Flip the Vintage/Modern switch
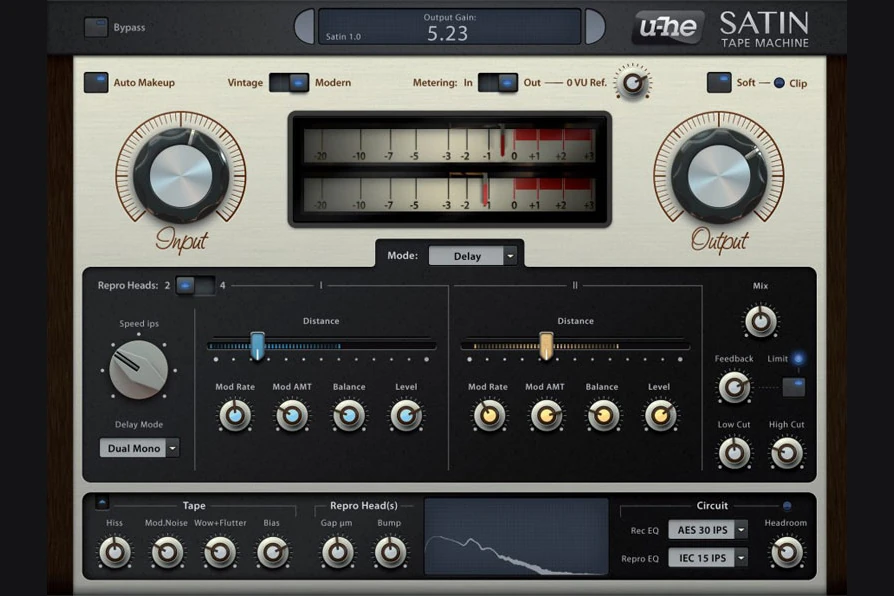This screenshot has width=894, height=596. pos(289,83)
